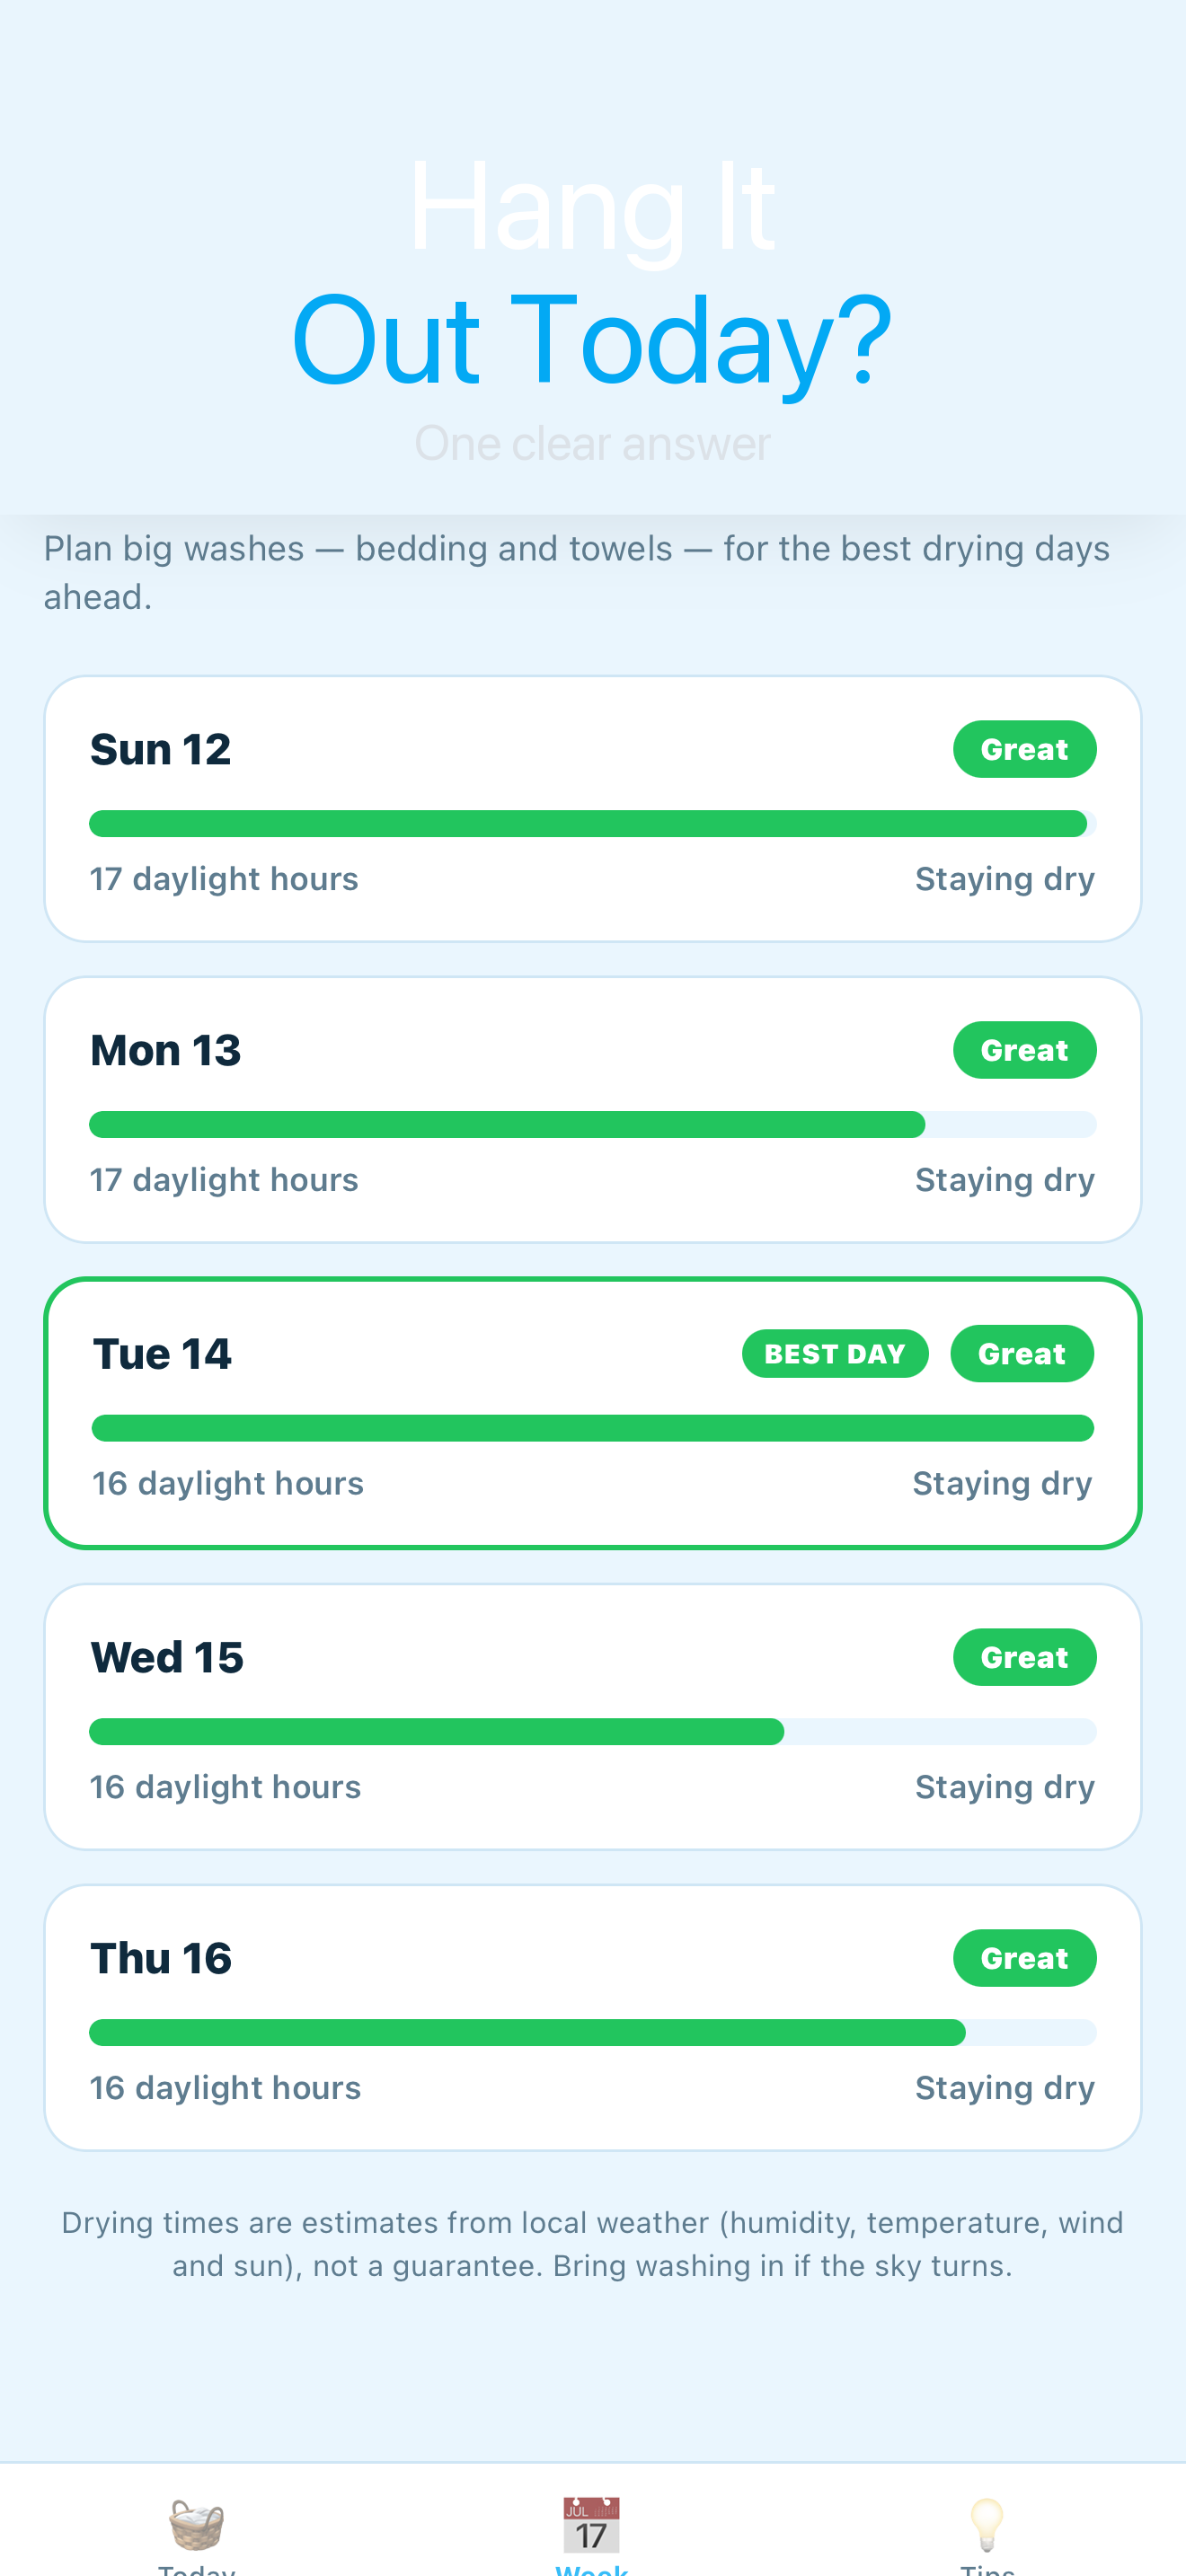Open the Tips tab lightbulb icon

coord(987,2524)
